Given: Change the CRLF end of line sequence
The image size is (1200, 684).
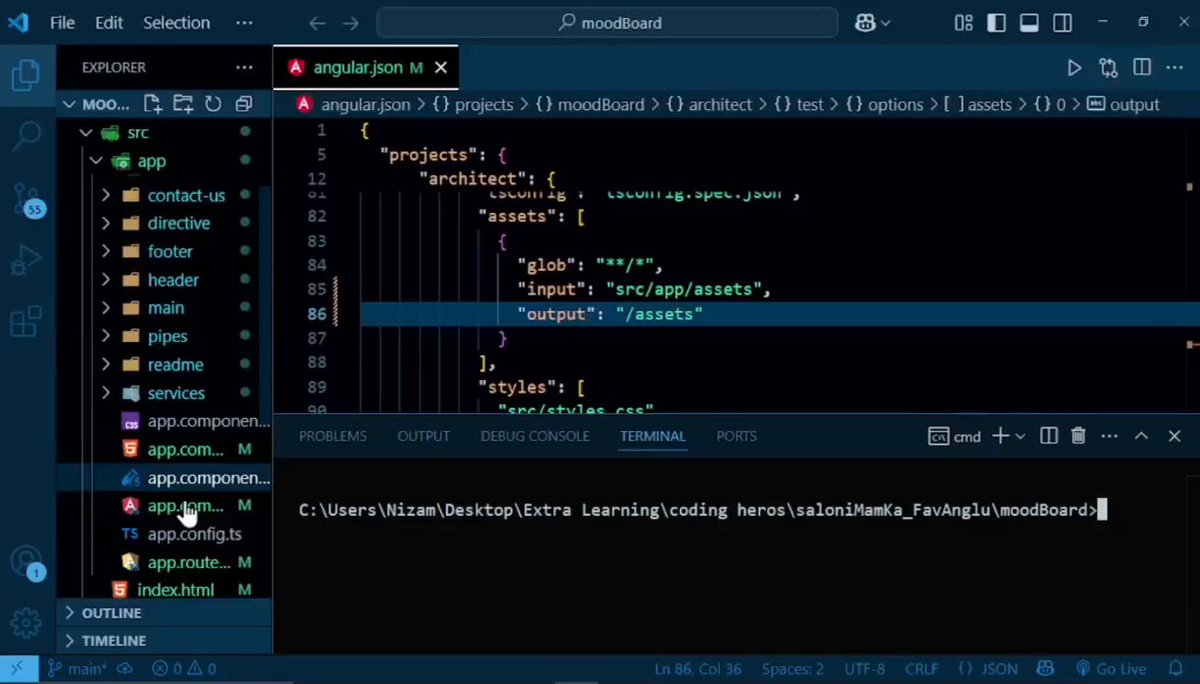Looking at the screenshot, I should tap(921, 669).
